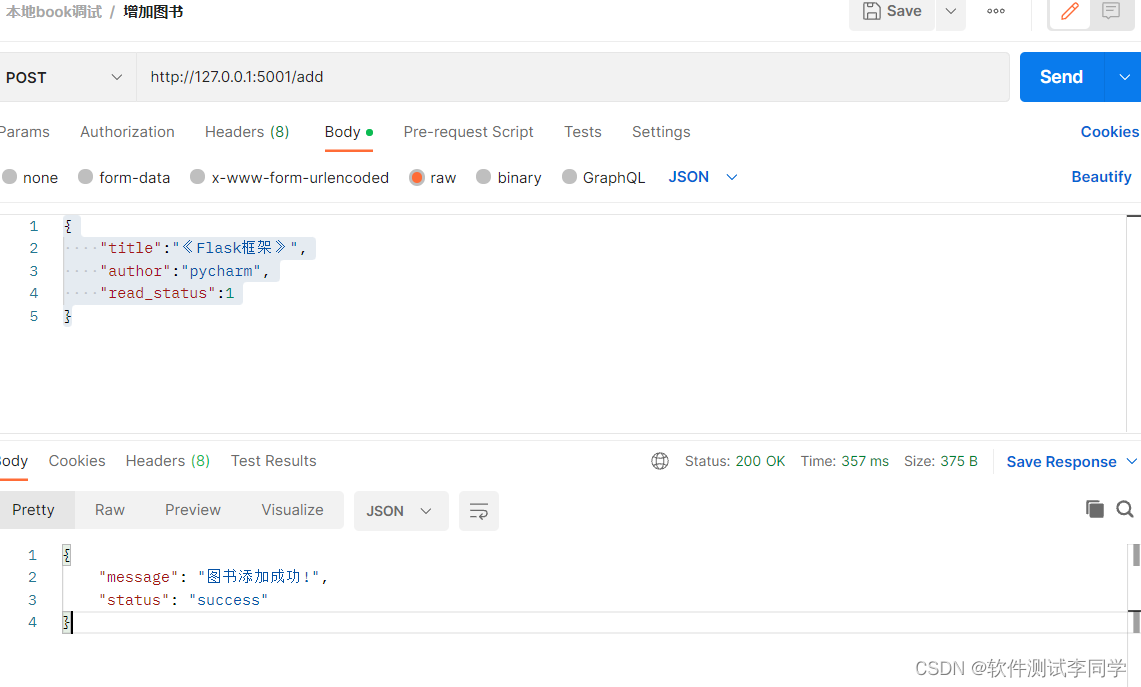Expand the Save Response dropdown
This screenshot has height=687, width=1141.
(1132, 461)
